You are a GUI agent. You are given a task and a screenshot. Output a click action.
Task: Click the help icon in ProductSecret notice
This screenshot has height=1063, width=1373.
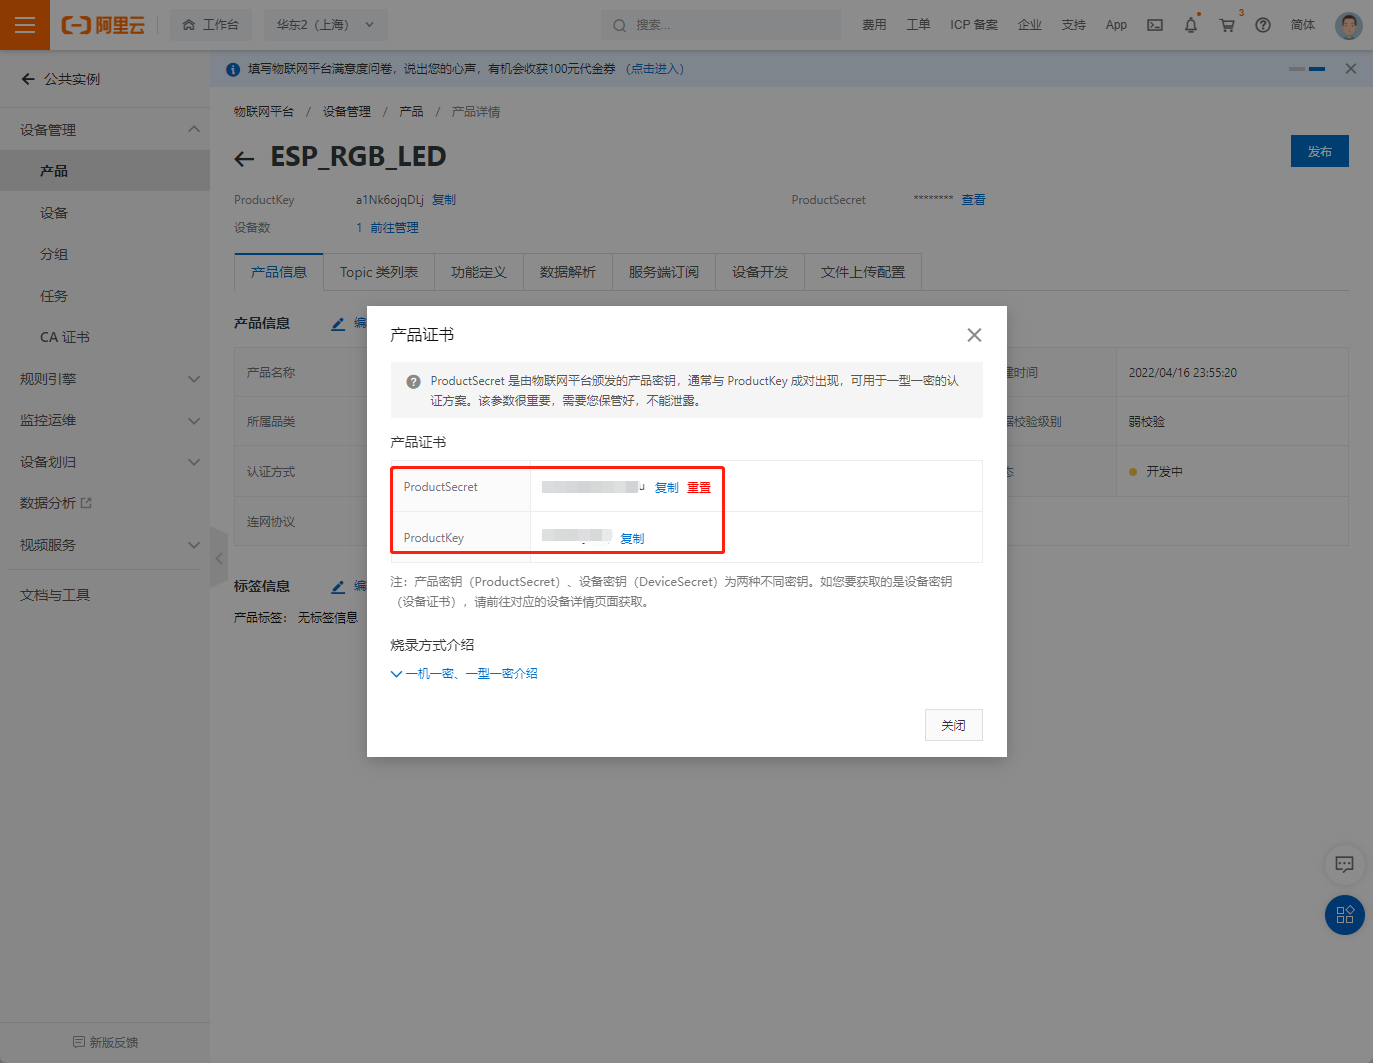click(413, 382)
